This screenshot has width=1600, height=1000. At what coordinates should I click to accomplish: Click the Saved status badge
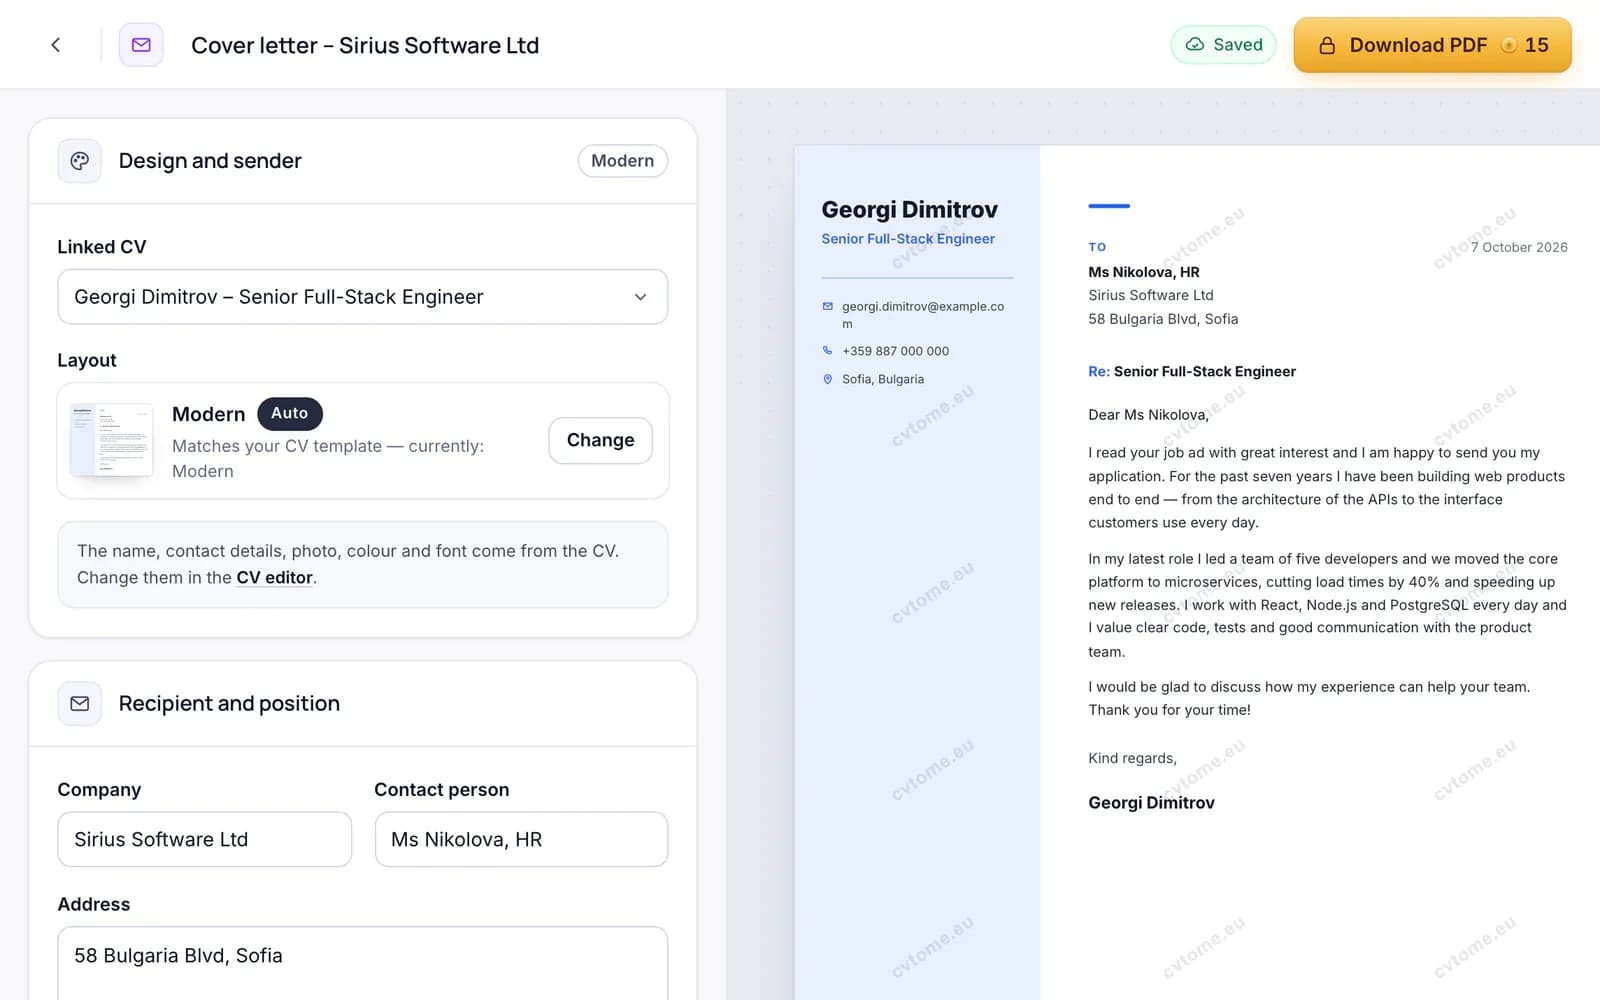pyautogui.click(x=1223, y=44)
